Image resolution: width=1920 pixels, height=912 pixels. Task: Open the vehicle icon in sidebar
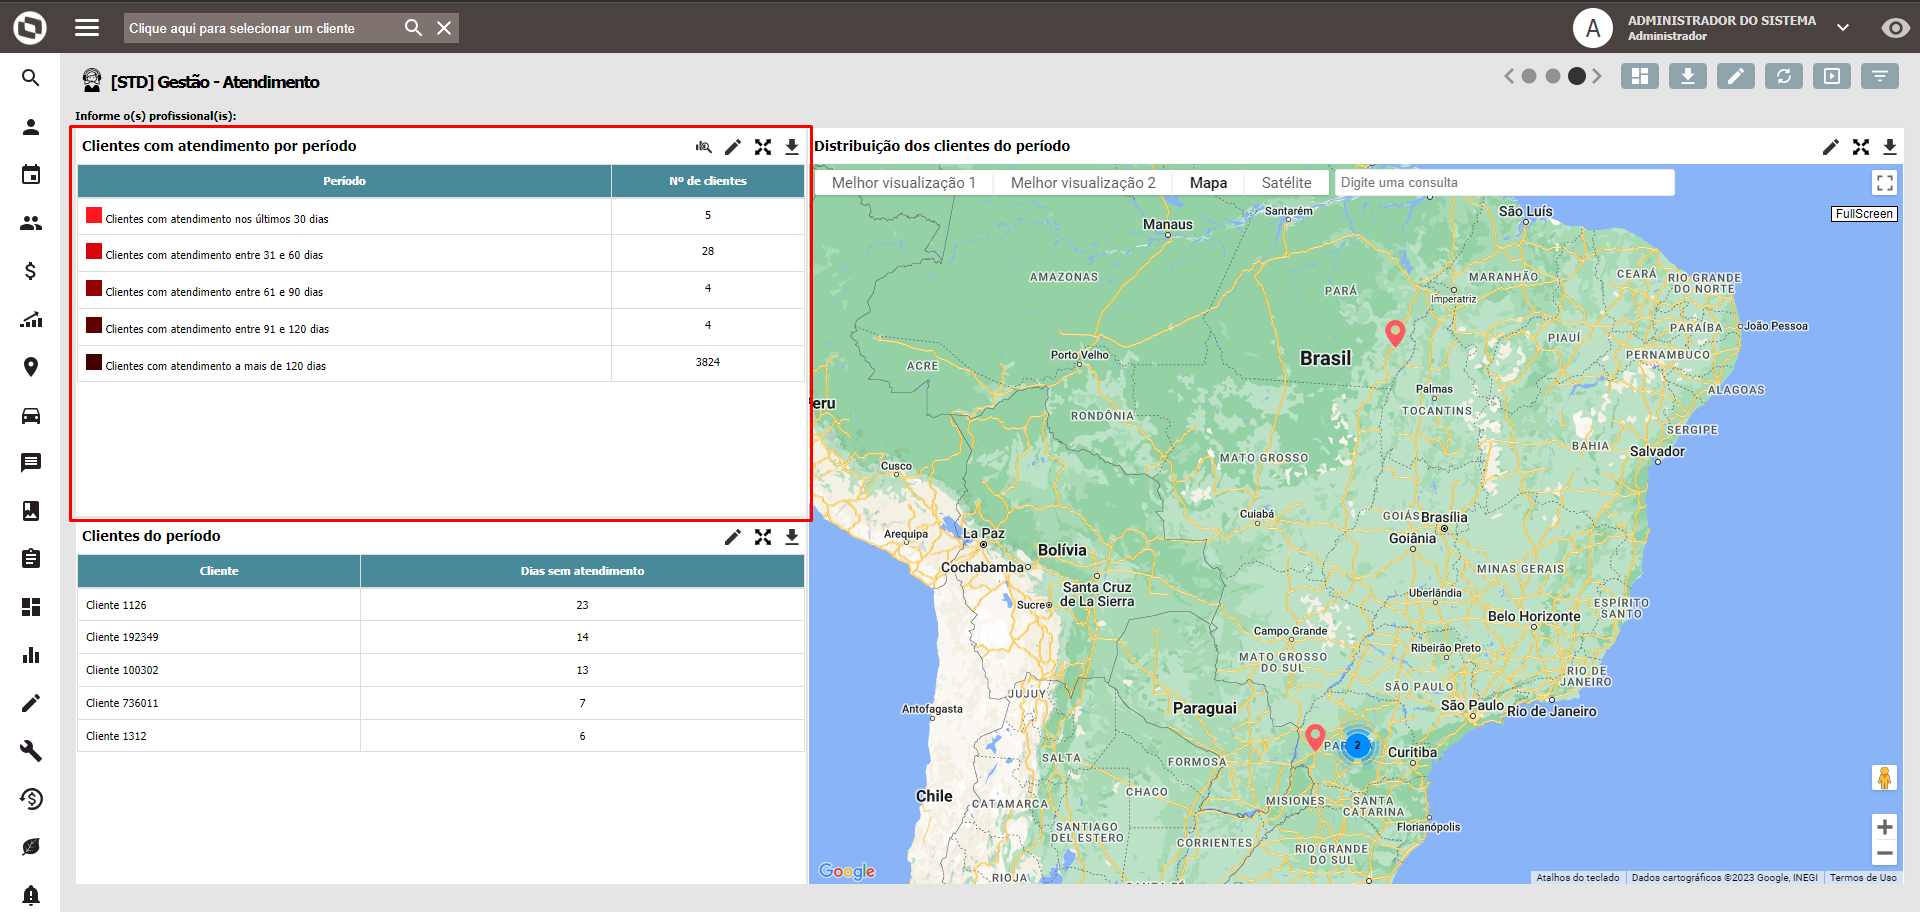pos(31,415)
